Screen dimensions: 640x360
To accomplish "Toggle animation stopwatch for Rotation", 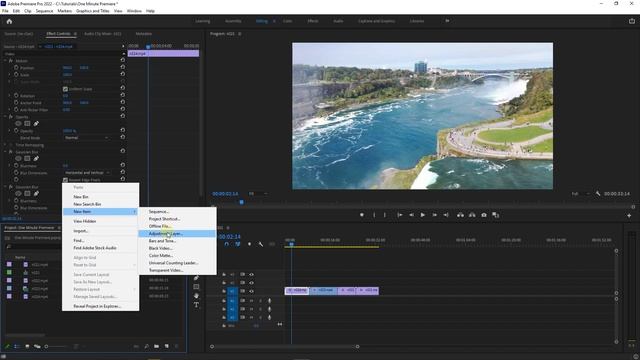I will (16, 96).
